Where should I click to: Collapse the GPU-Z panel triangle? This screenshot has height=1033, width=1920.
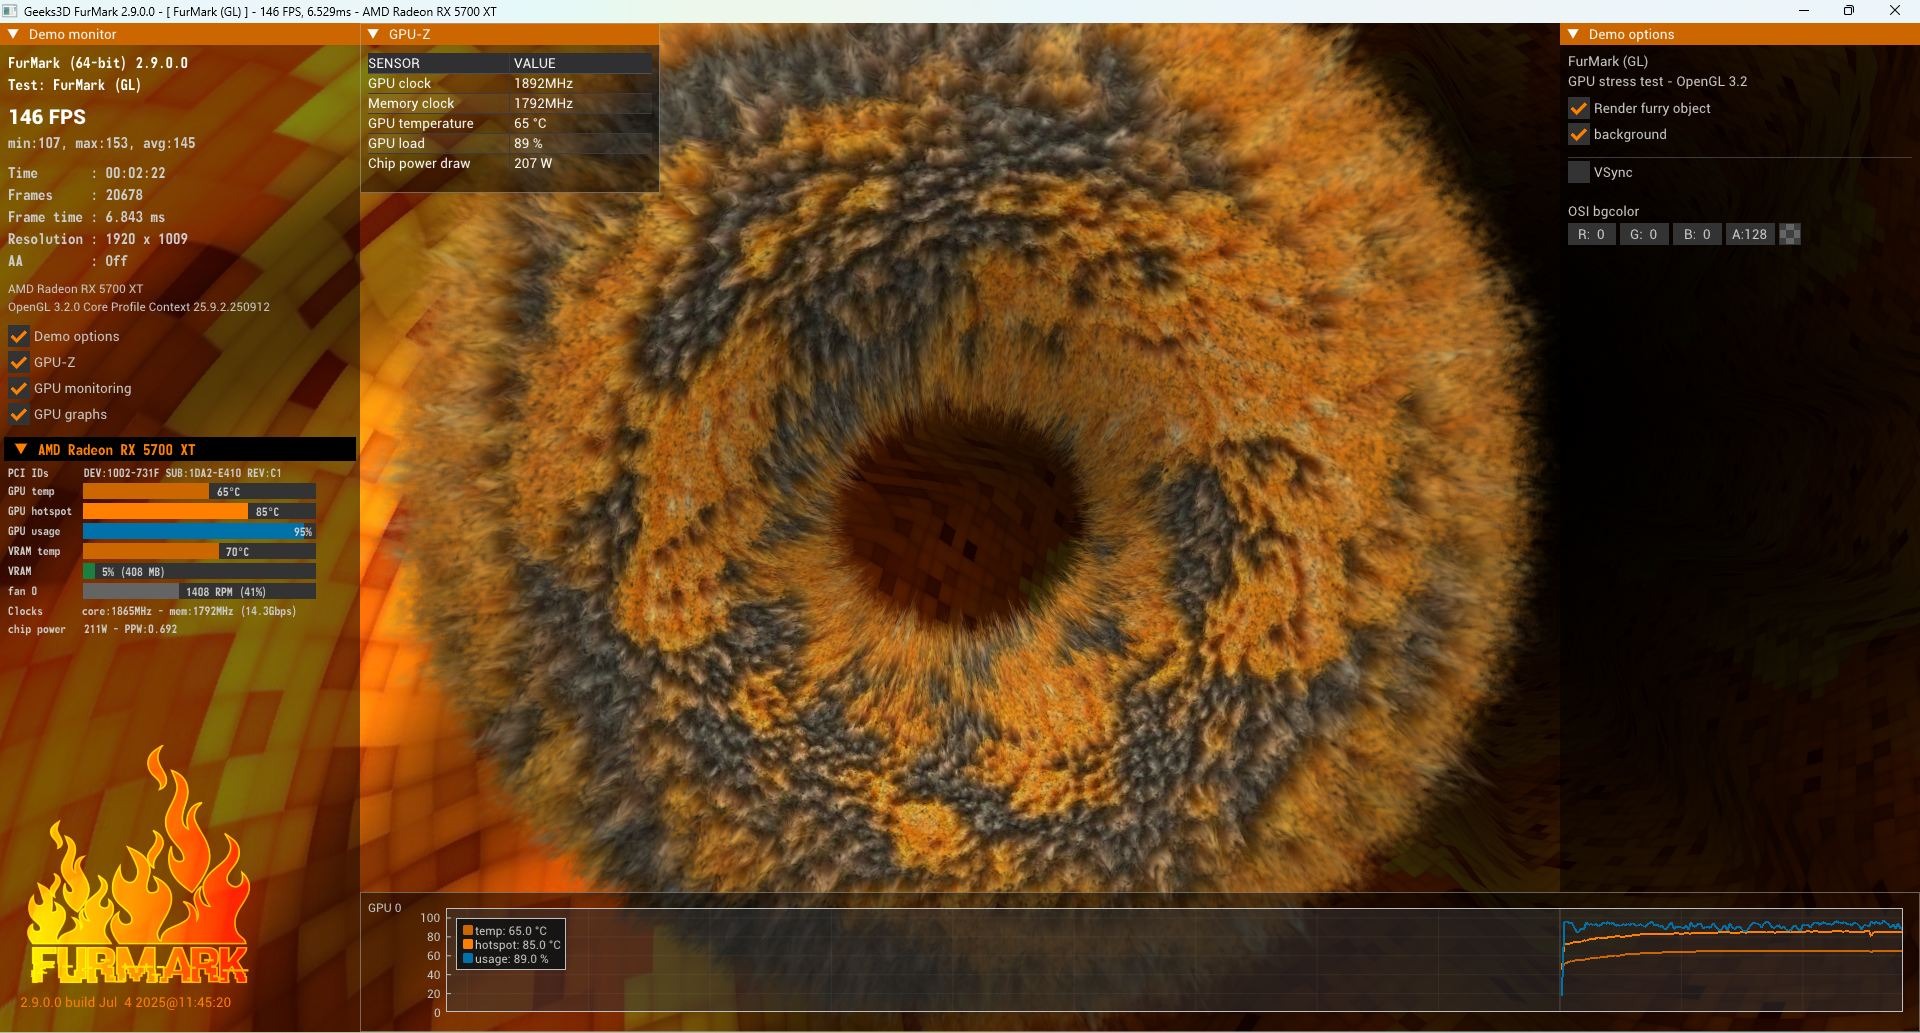(374, 34)
